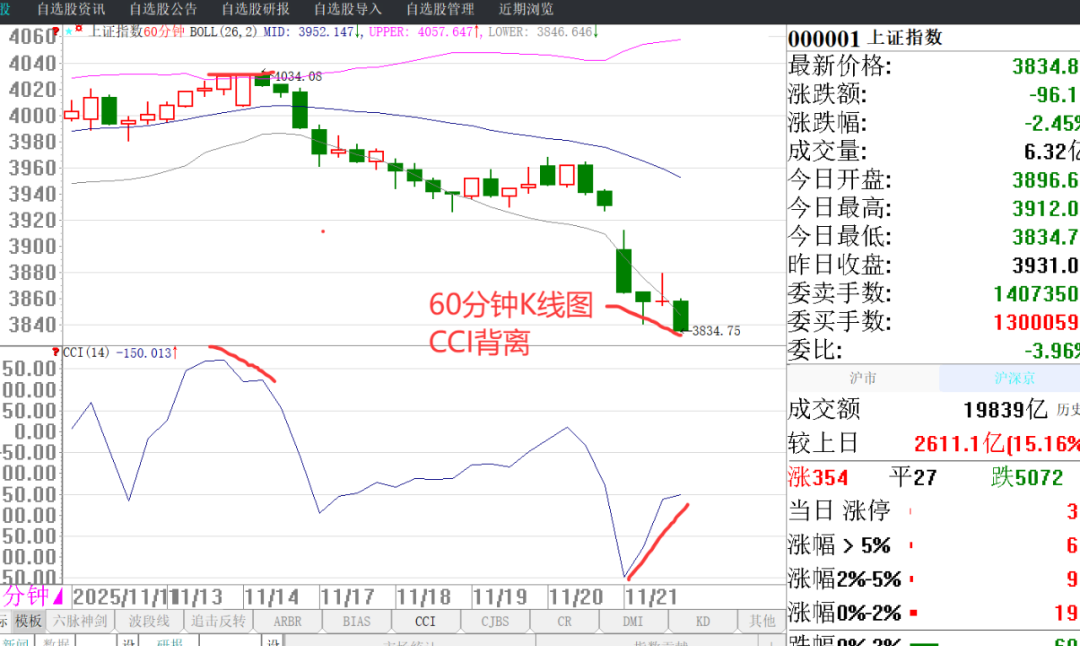Switch to the BIAS indicator tab

pyautogui.click(x=357, y=621)
